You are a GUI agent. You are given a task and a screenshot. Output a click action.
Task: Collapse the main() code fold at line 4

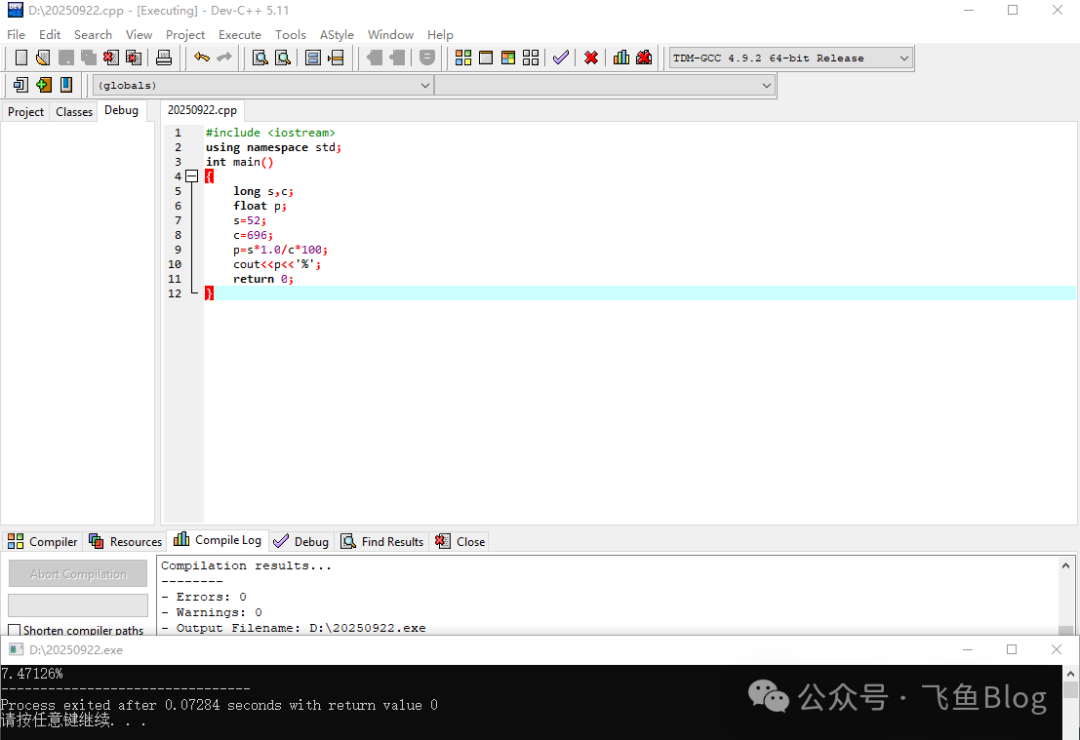[x=191, y=176]
